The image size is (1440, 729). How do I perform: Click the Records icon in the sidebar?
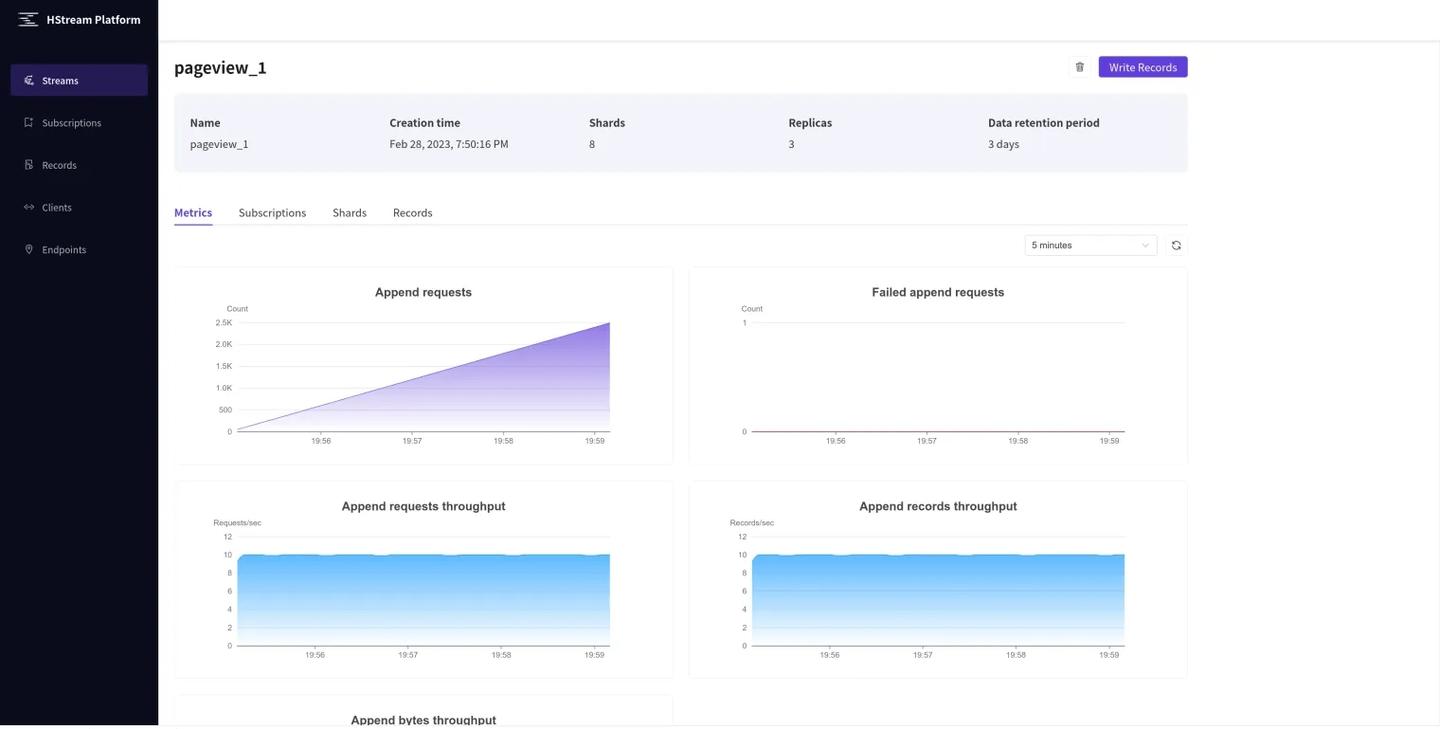(x=27, y=163)
